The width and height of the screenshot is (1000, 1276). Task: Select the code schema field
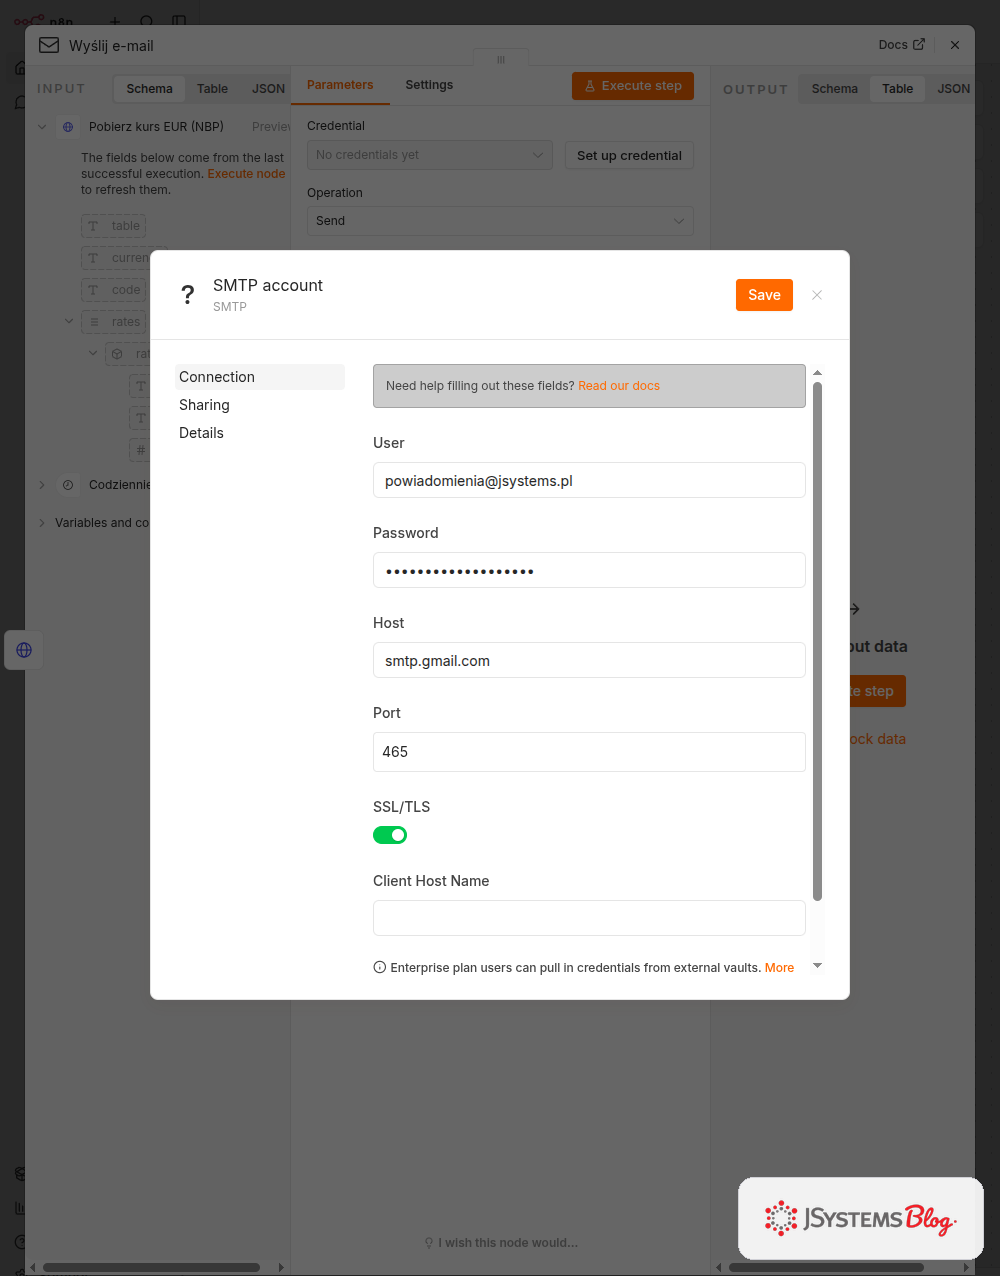tap(114, 290)
